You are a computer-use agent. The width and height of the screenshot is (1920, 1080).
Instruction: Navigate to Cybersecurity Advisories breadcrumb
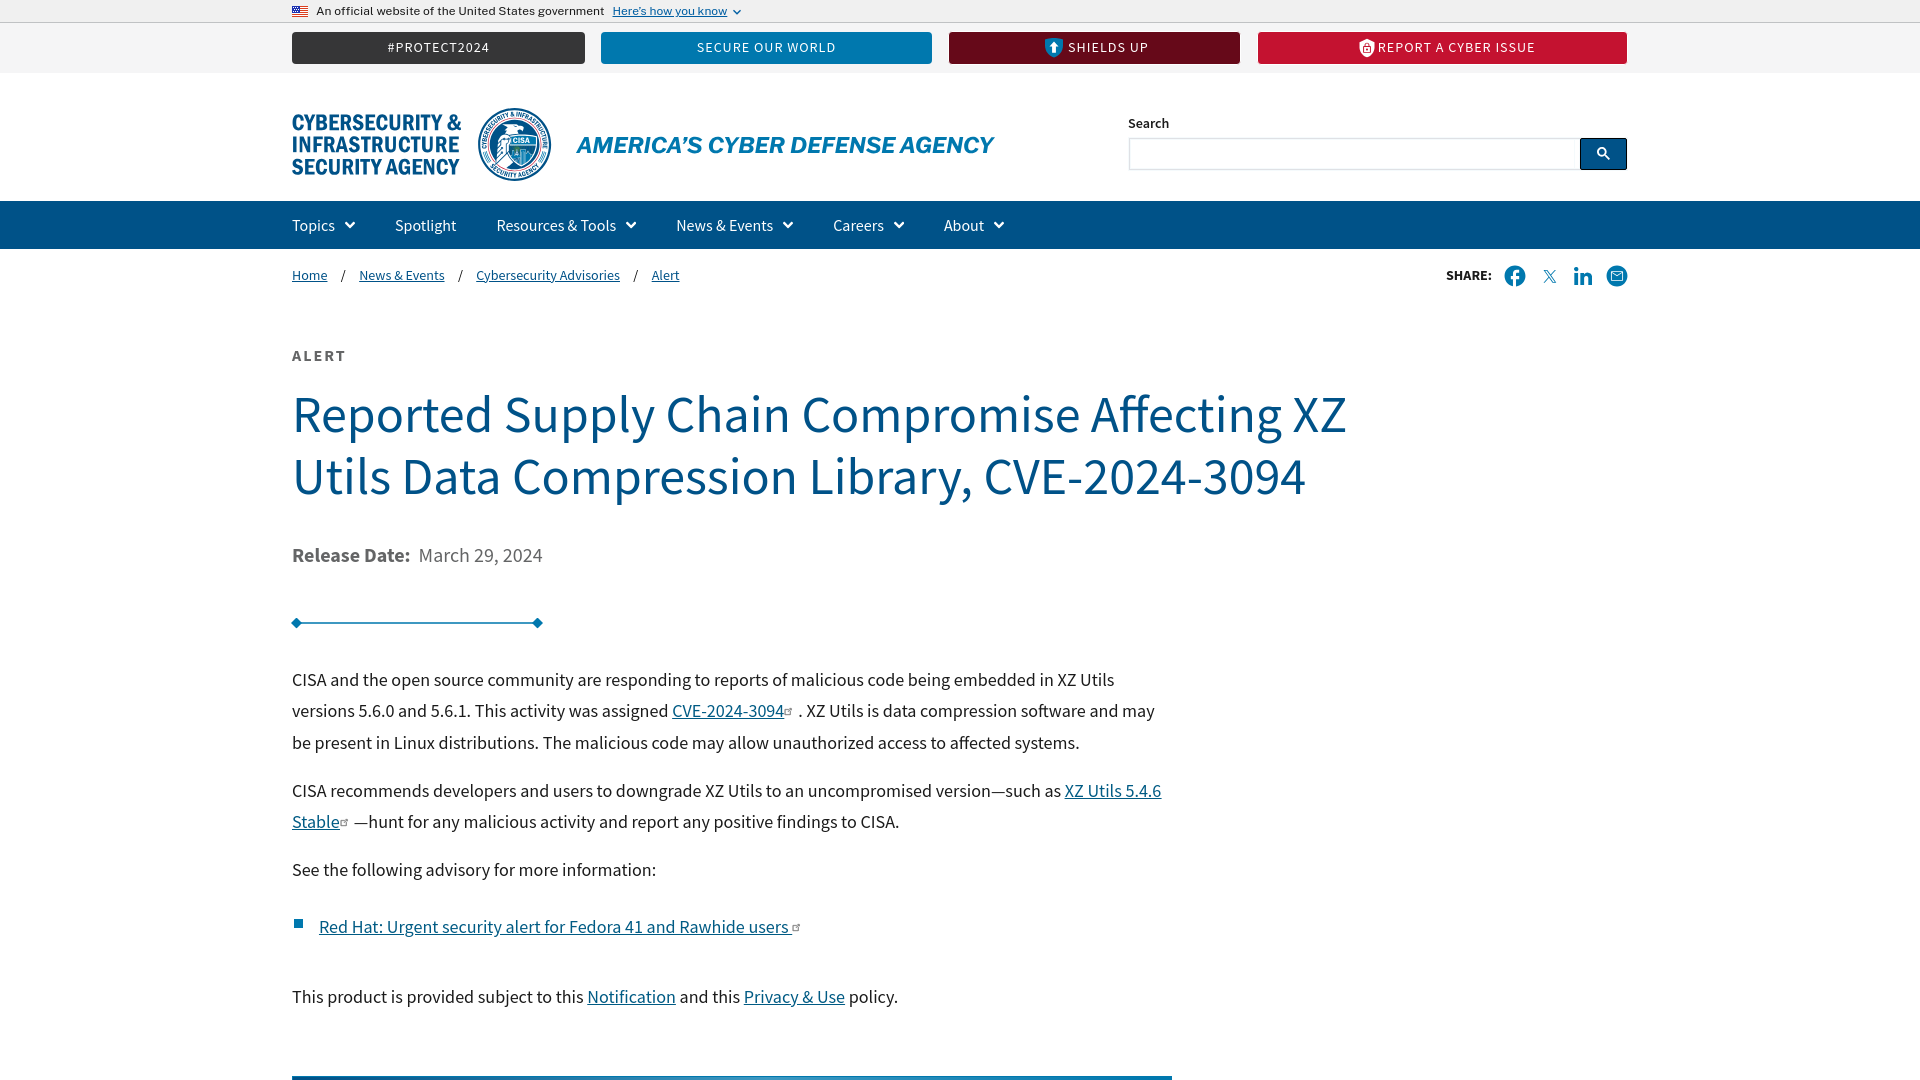547,274
